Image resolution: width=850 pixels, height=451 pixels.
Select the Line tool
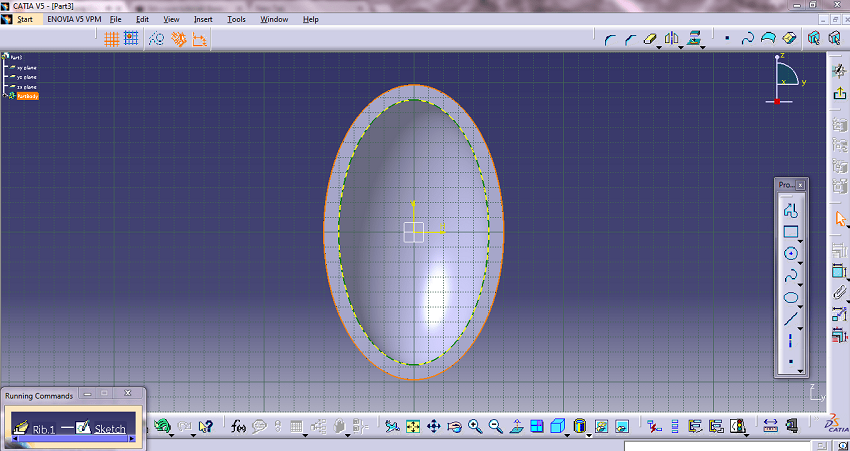pos(791,319)
